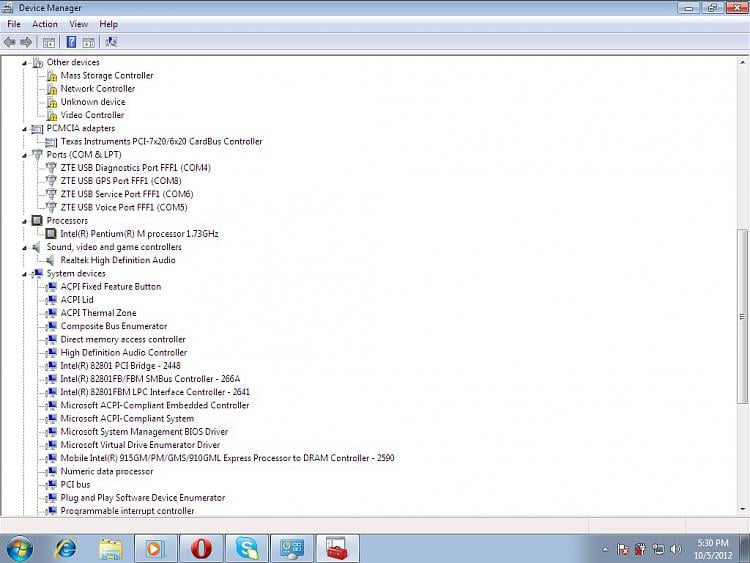Collapse the System devices category
Image resolution: width=750 pixels, height=563 pixels.
(x=24, y=274)
